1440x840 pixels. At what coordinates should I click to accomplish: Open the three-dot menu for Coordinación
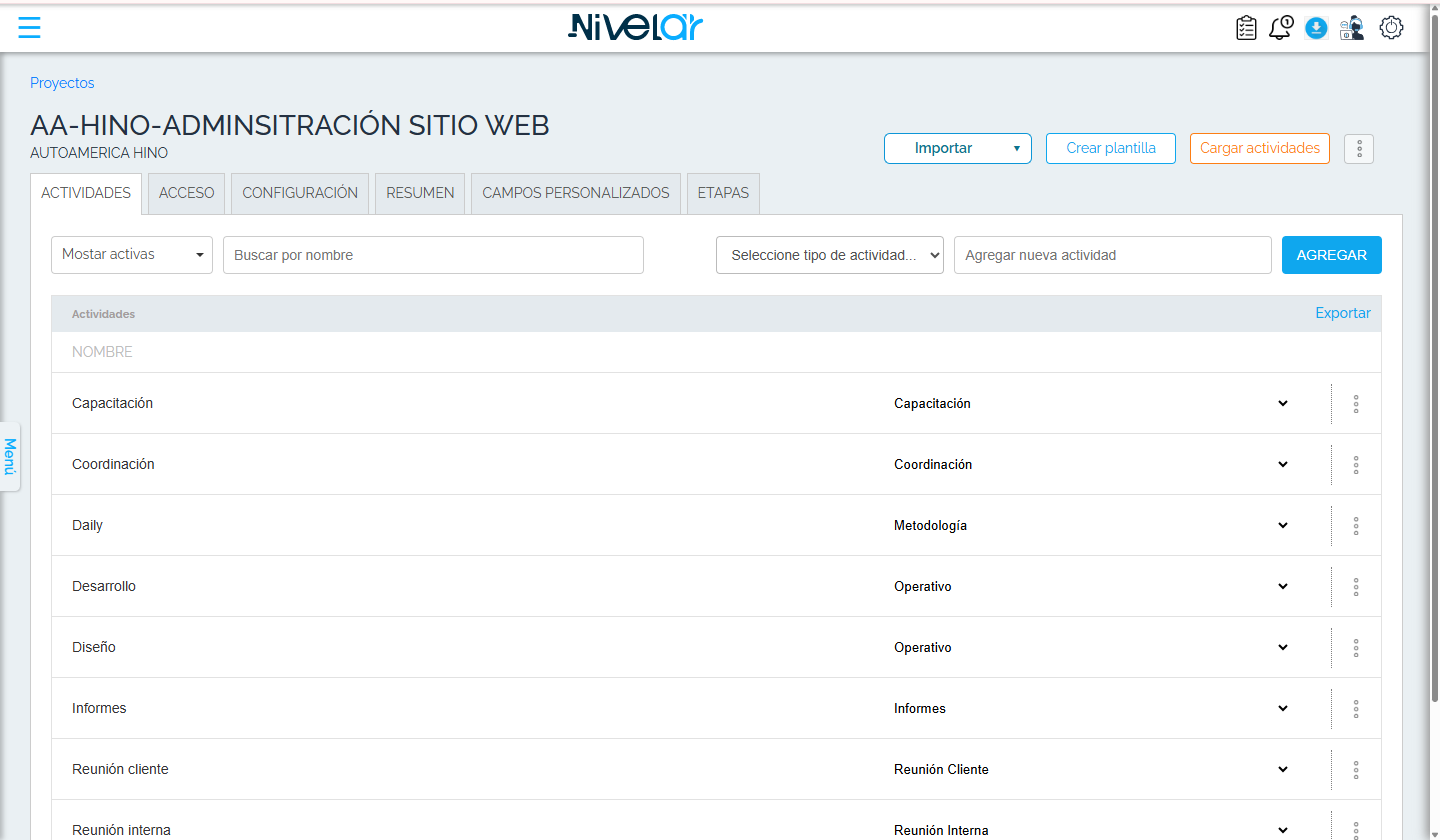pyautogui.click(x=1356, y=465)
